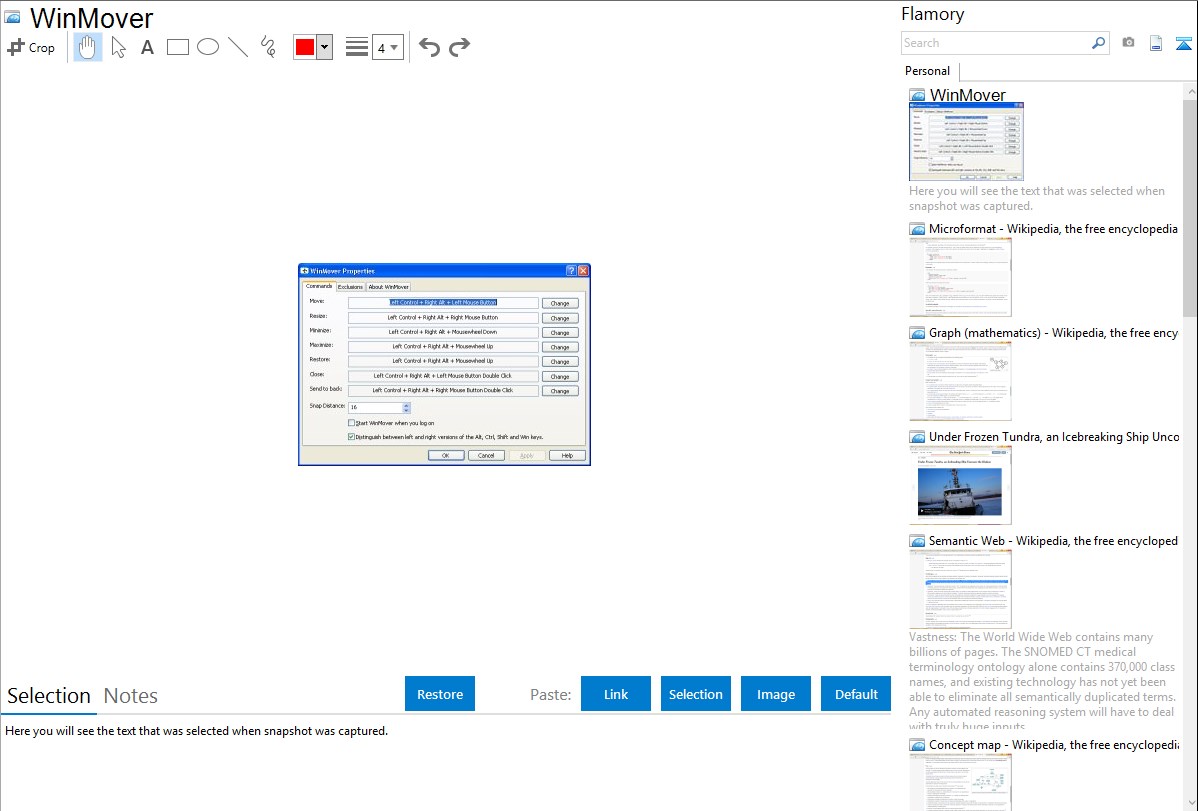
Task: Redo the last annotation
Action: coord(459,47)
